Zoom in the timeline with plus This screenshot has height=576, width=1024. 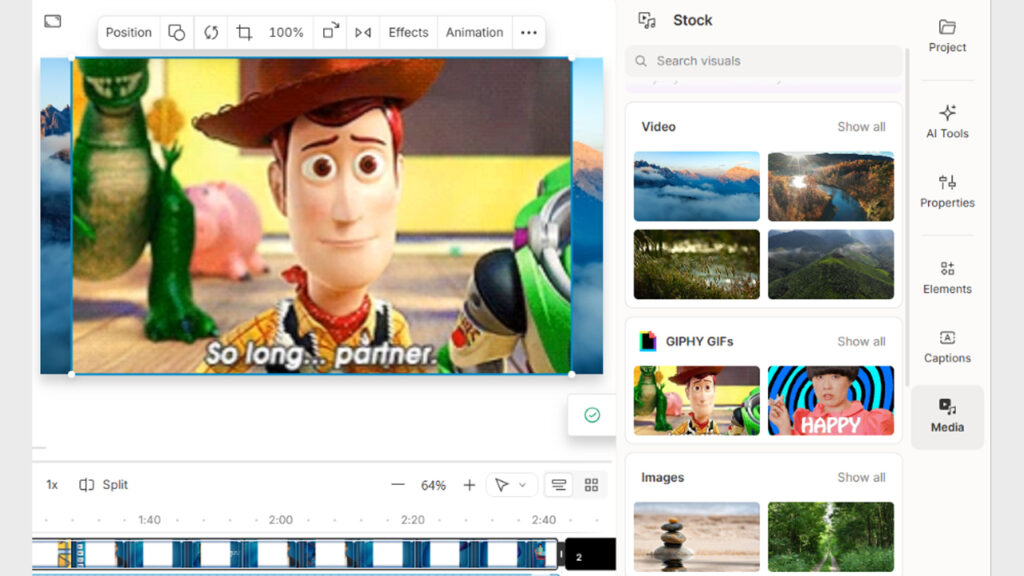coord(469,485)
